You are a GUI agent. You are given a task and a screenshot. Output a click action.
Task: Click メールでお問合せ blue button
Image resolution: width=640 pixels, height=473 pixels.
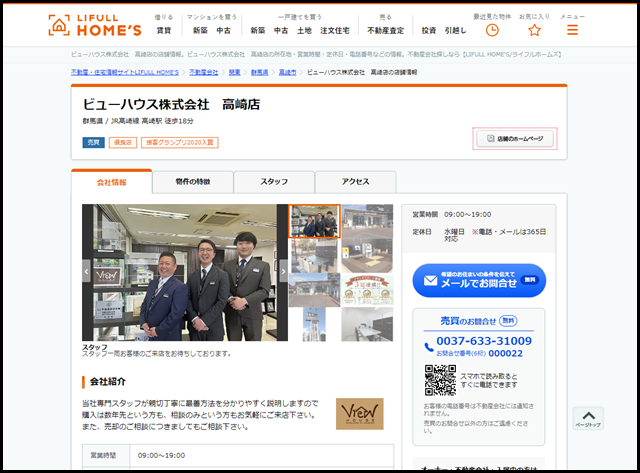coord(479,280)
